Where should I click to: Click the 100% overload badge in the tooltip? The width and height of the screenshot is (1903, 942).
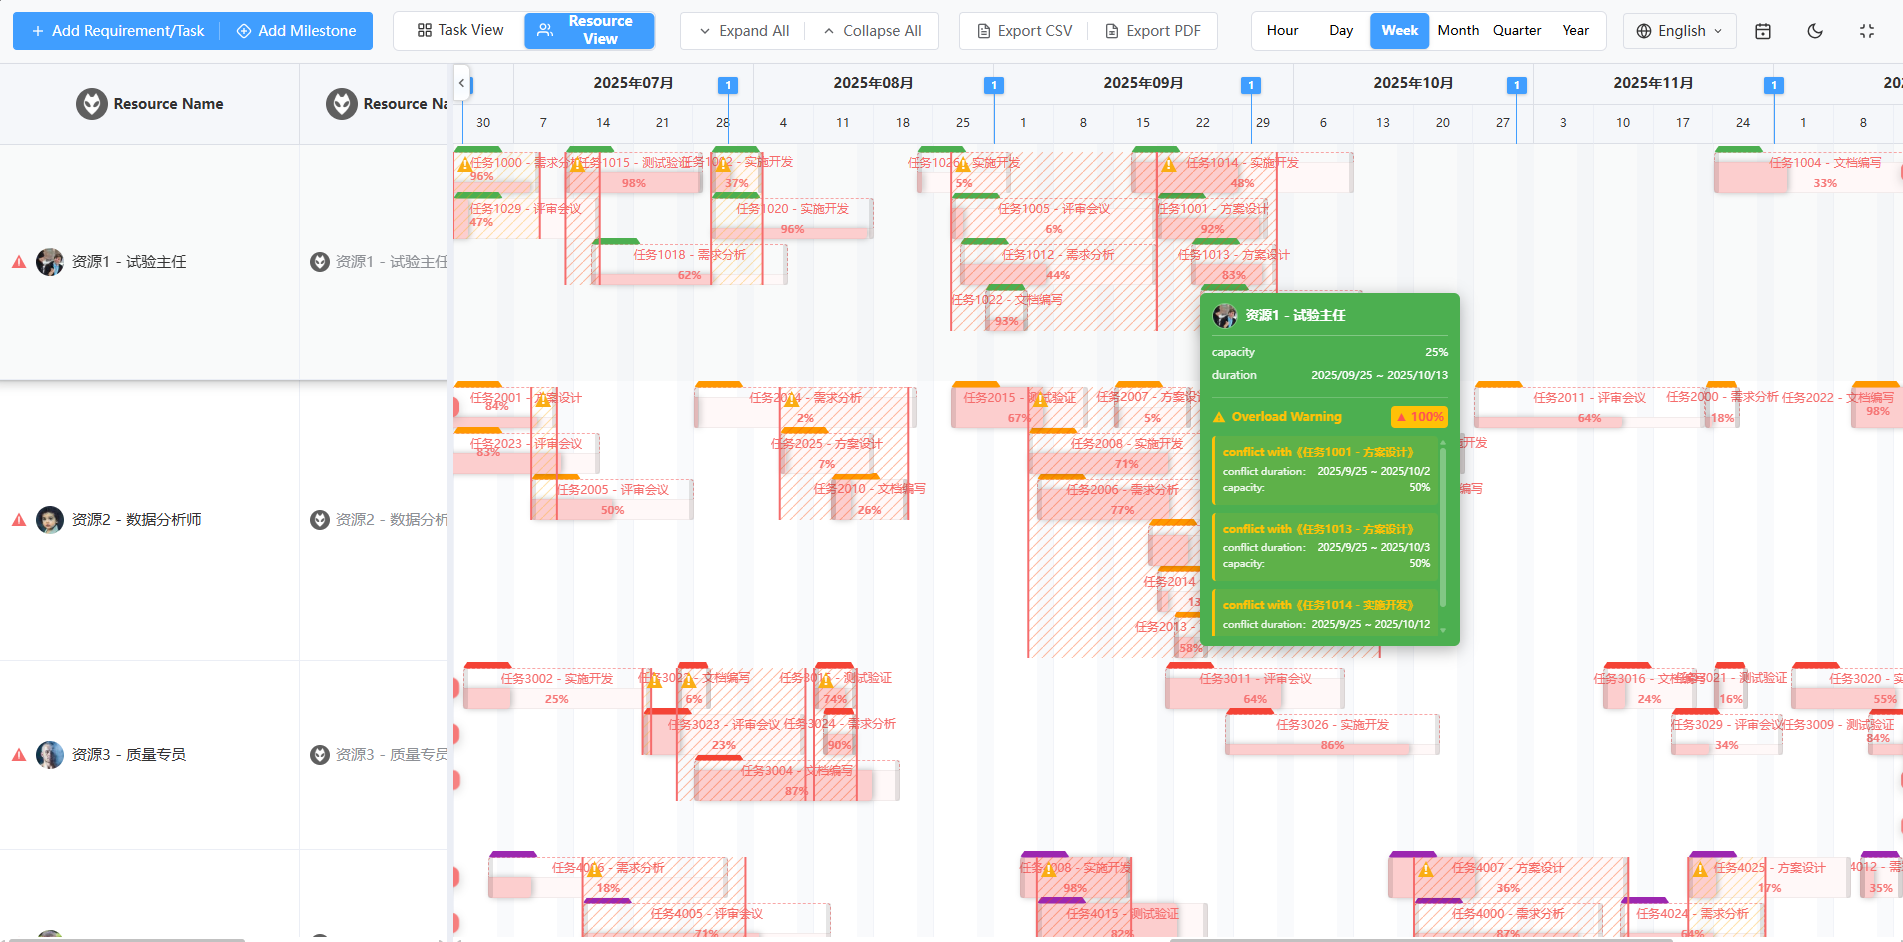click(1419, 417)
